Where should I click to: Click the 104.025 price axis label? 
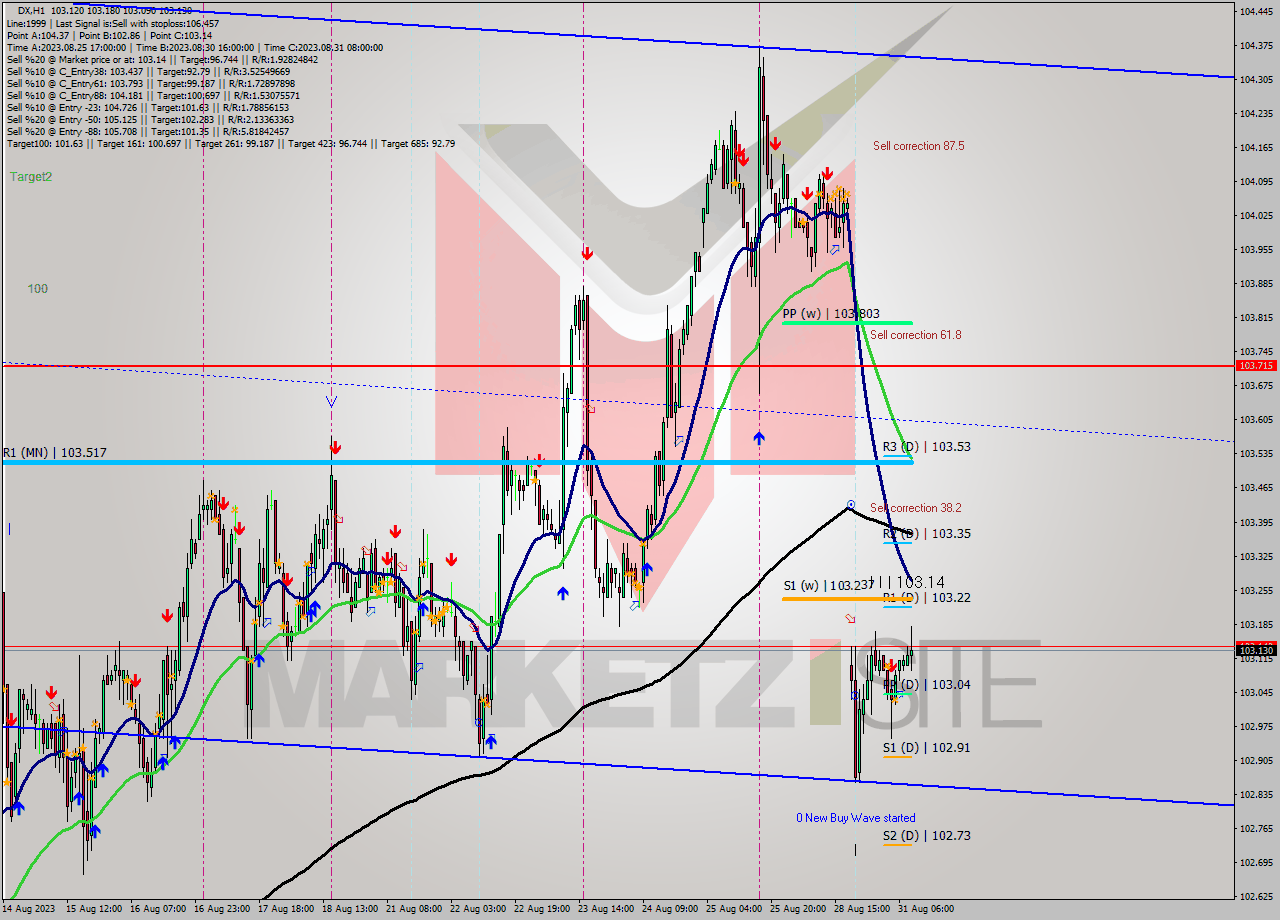(x=1256, y=215)
